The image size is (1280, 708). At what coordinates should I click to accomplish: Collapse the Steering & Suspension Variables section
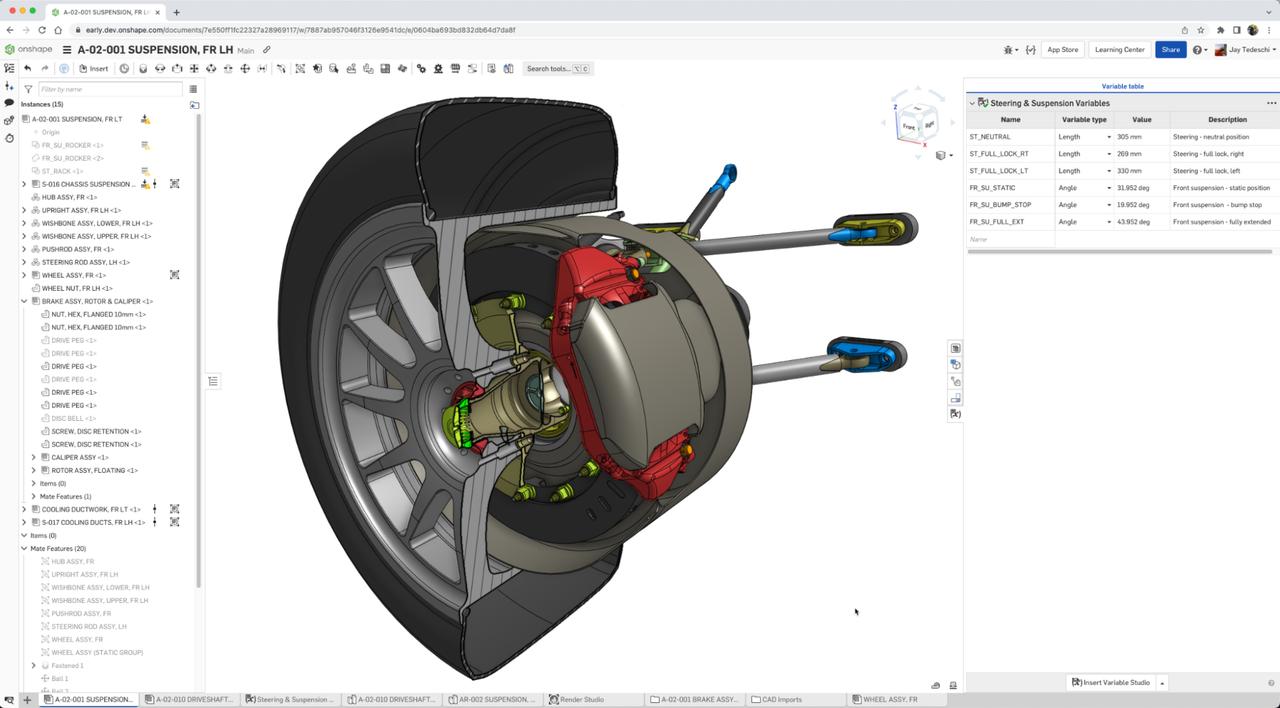click(972, 103)
